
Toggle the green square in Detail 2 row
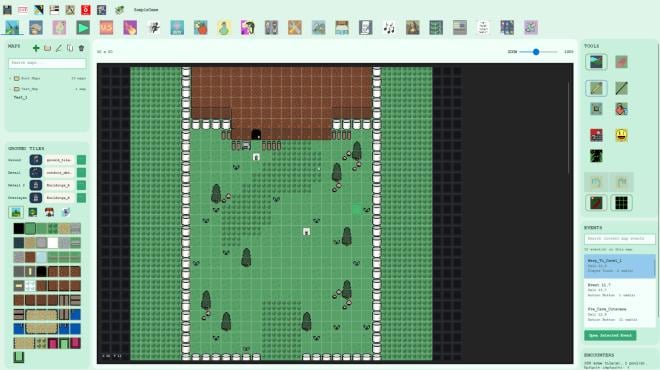(81, 185)
